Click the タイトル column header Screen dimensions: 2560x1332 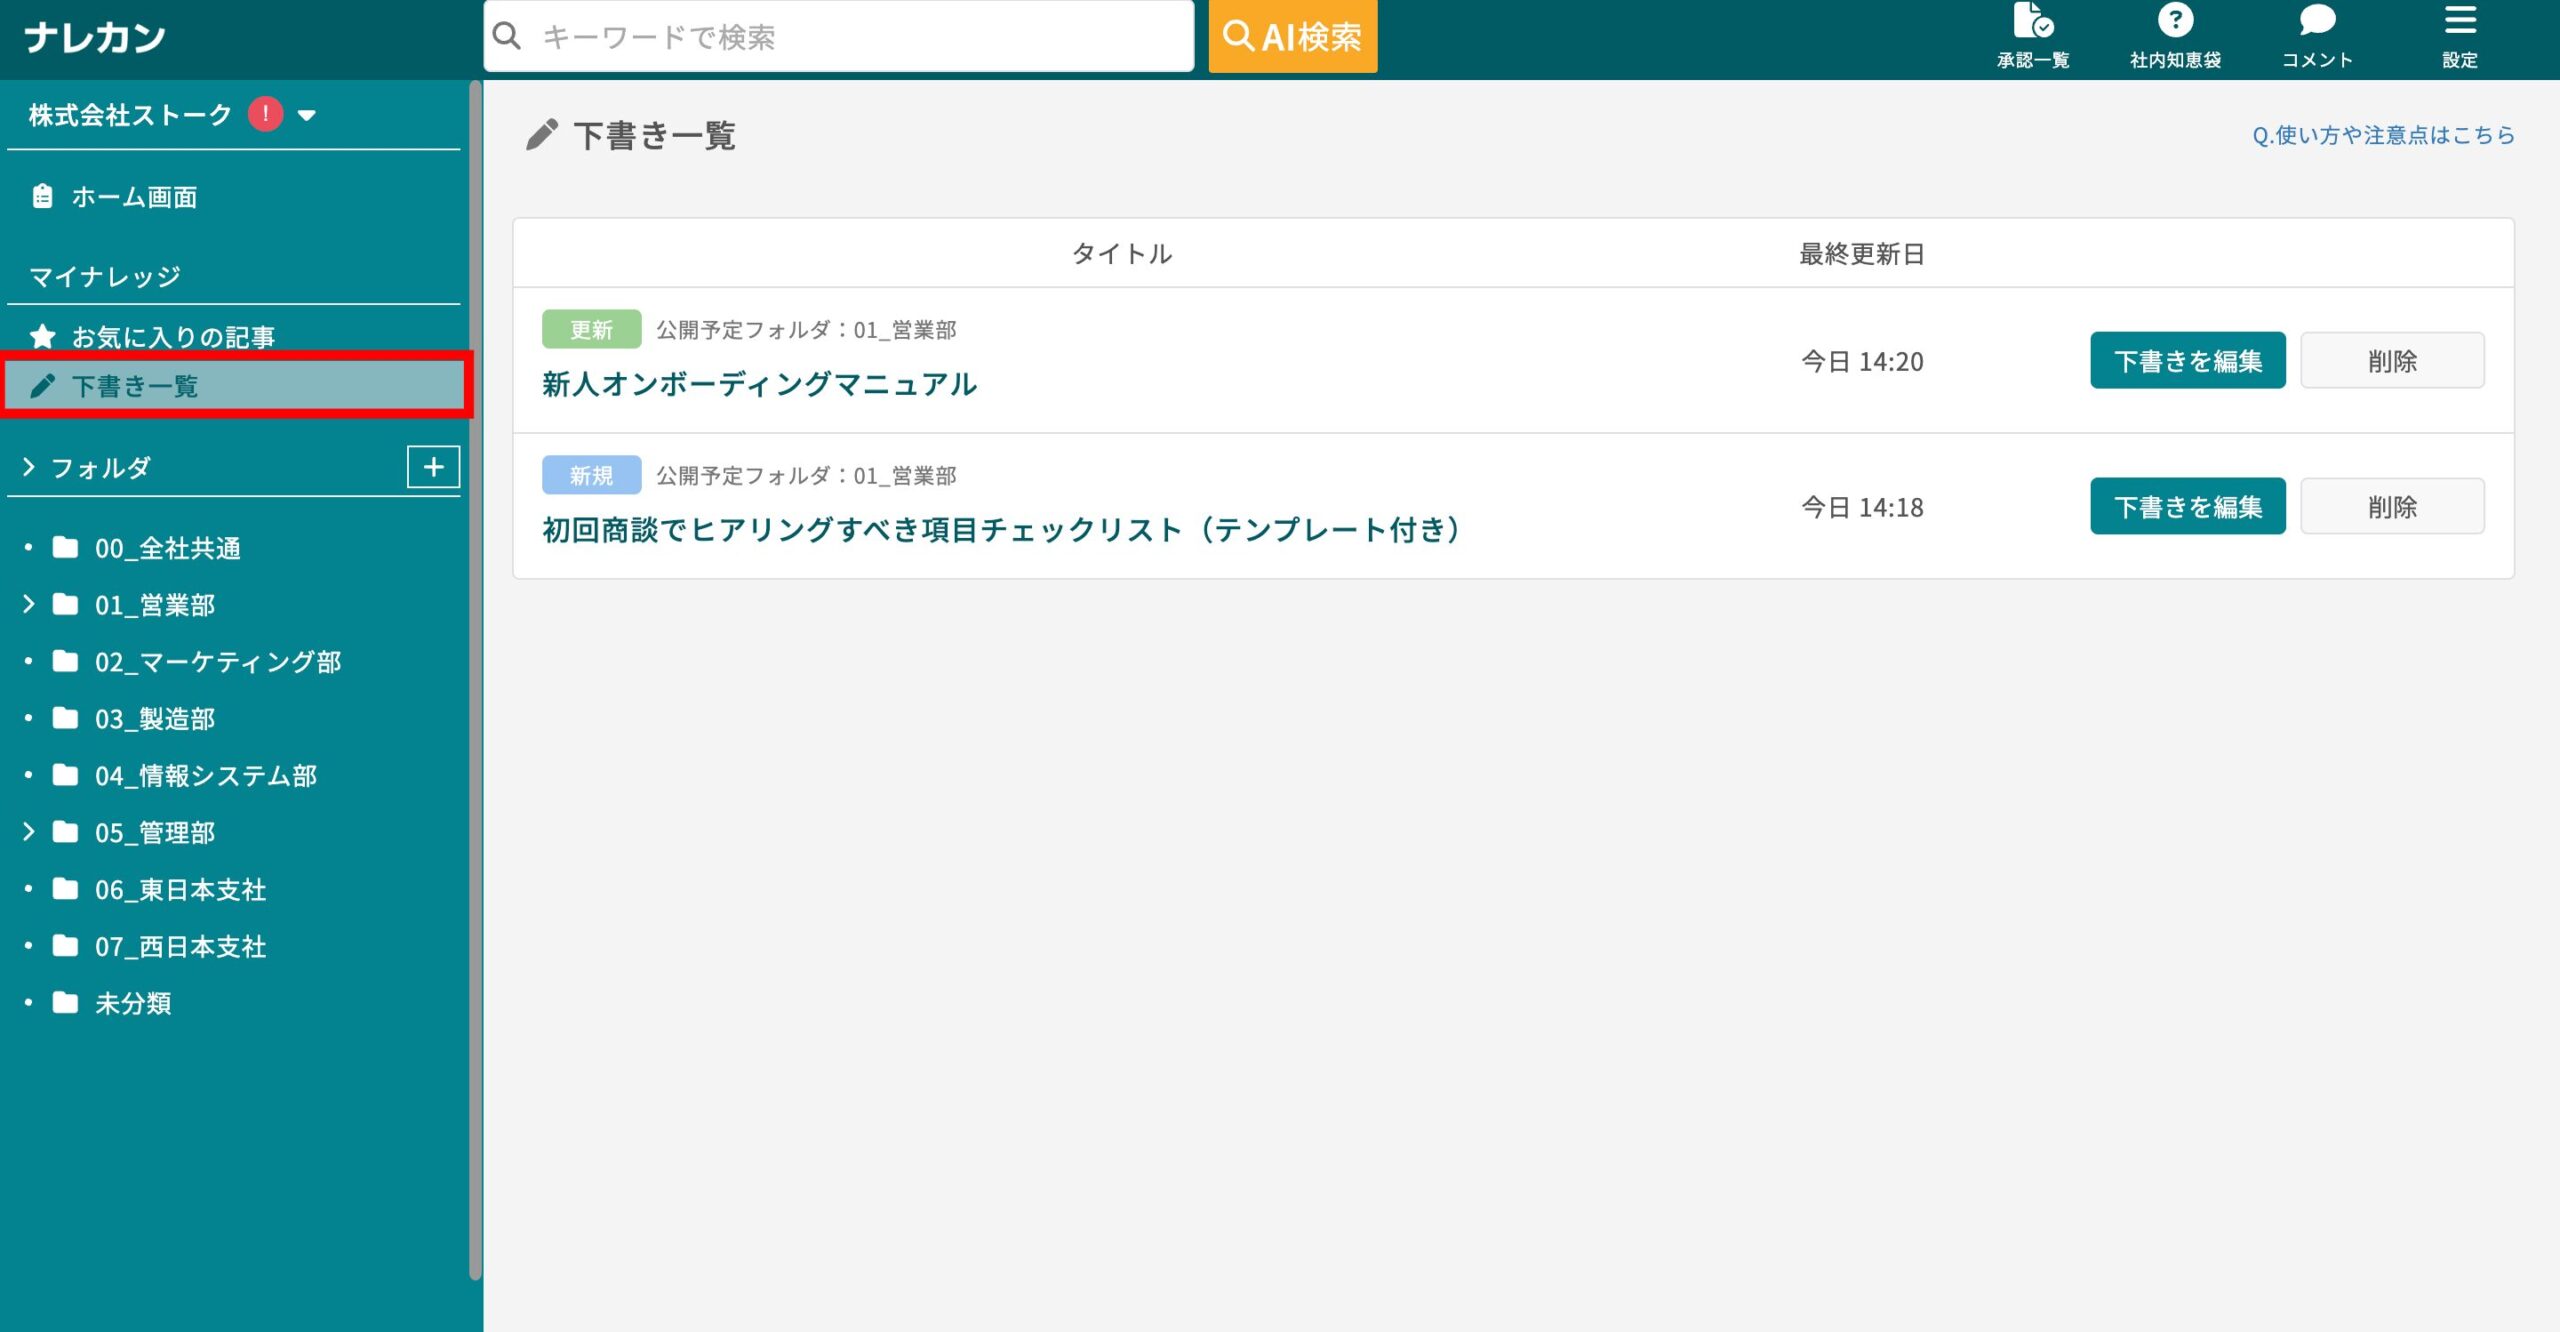click(1122, 254)
